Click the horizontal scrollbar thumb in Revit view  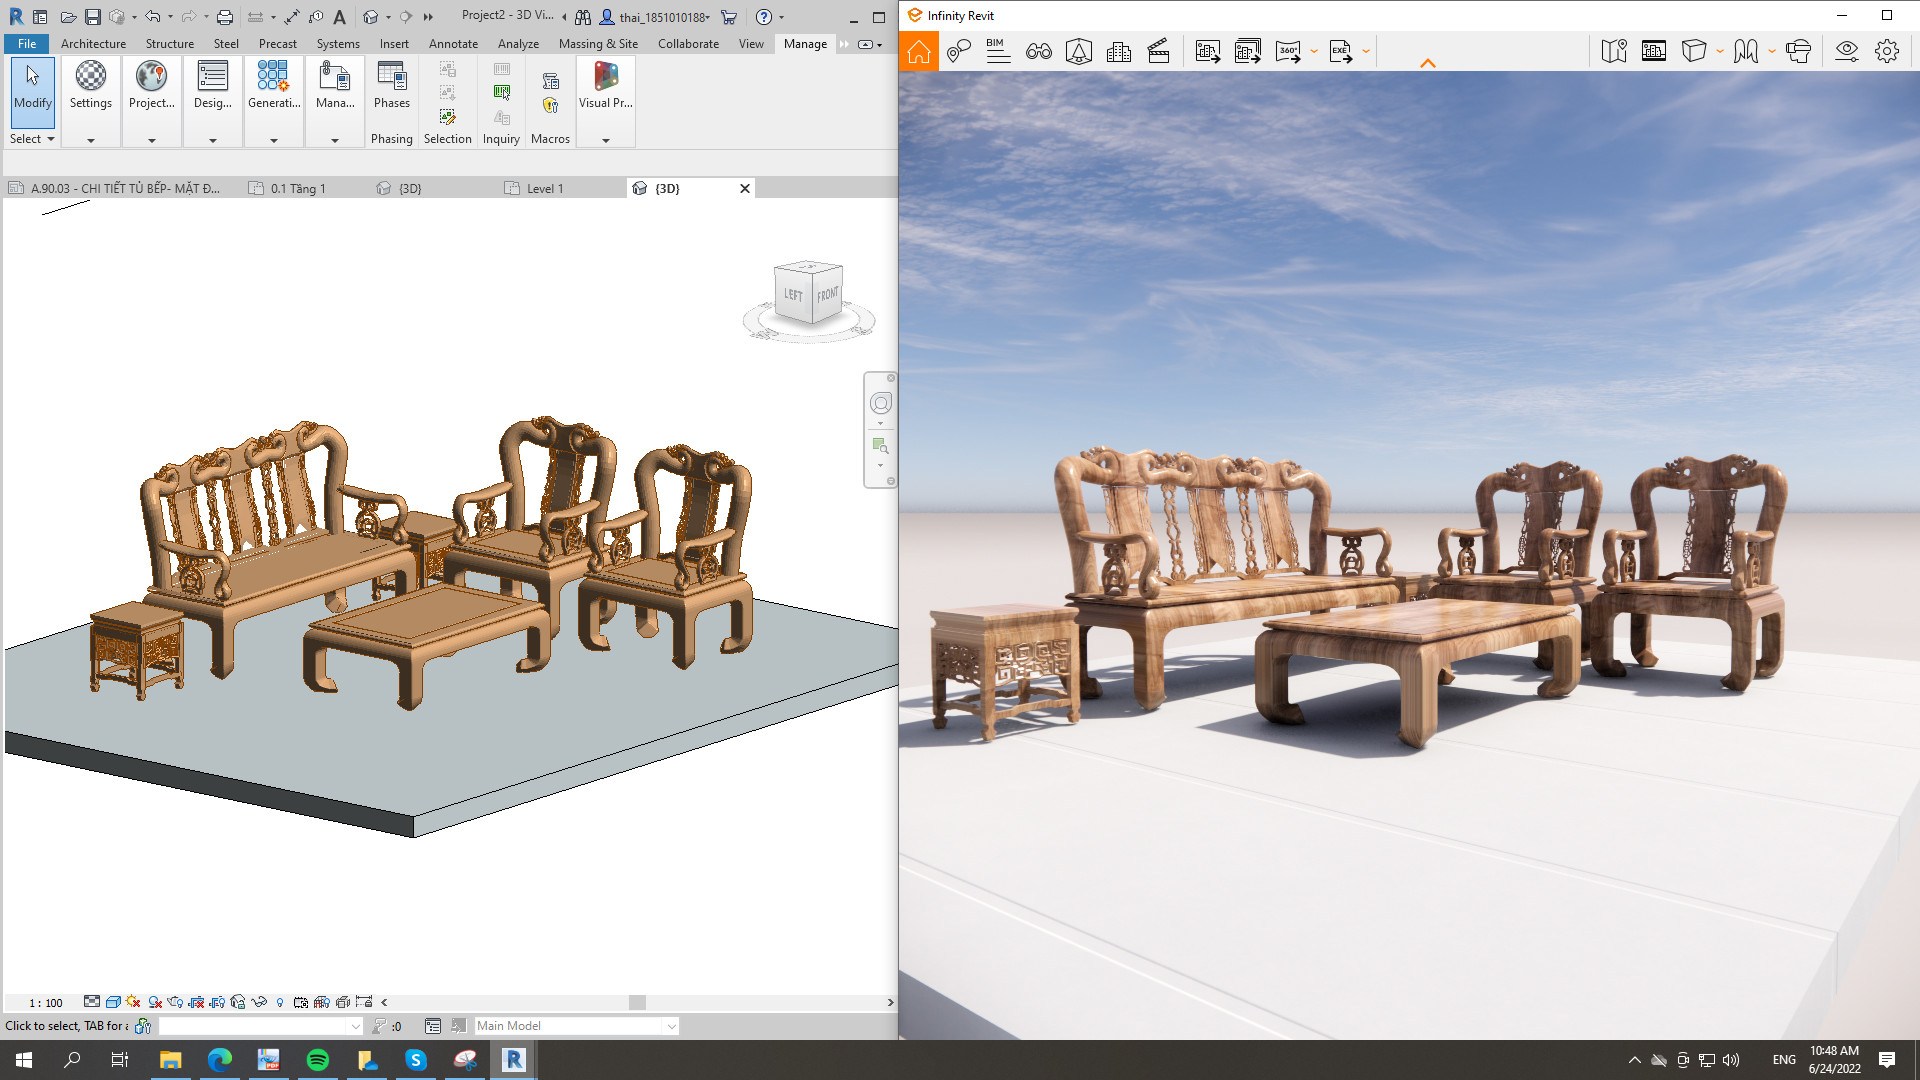(637, 1002)
